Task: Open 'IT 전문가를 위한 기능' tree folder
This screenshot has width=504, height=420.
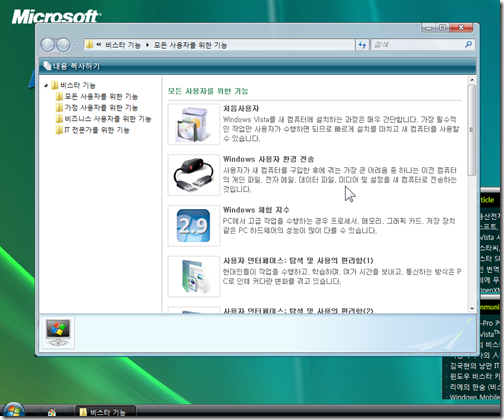Action: click(97, 130)
